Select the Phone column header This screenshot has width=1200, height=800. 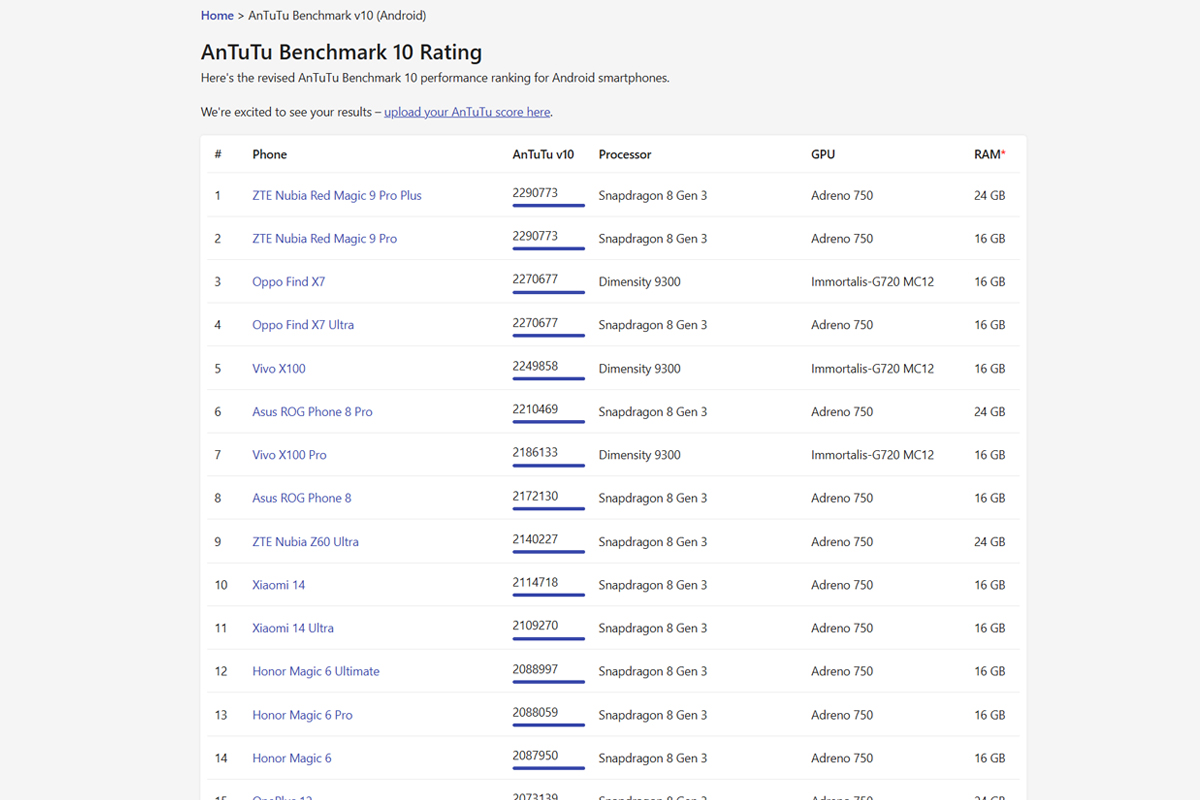click(x=270, y=155)
